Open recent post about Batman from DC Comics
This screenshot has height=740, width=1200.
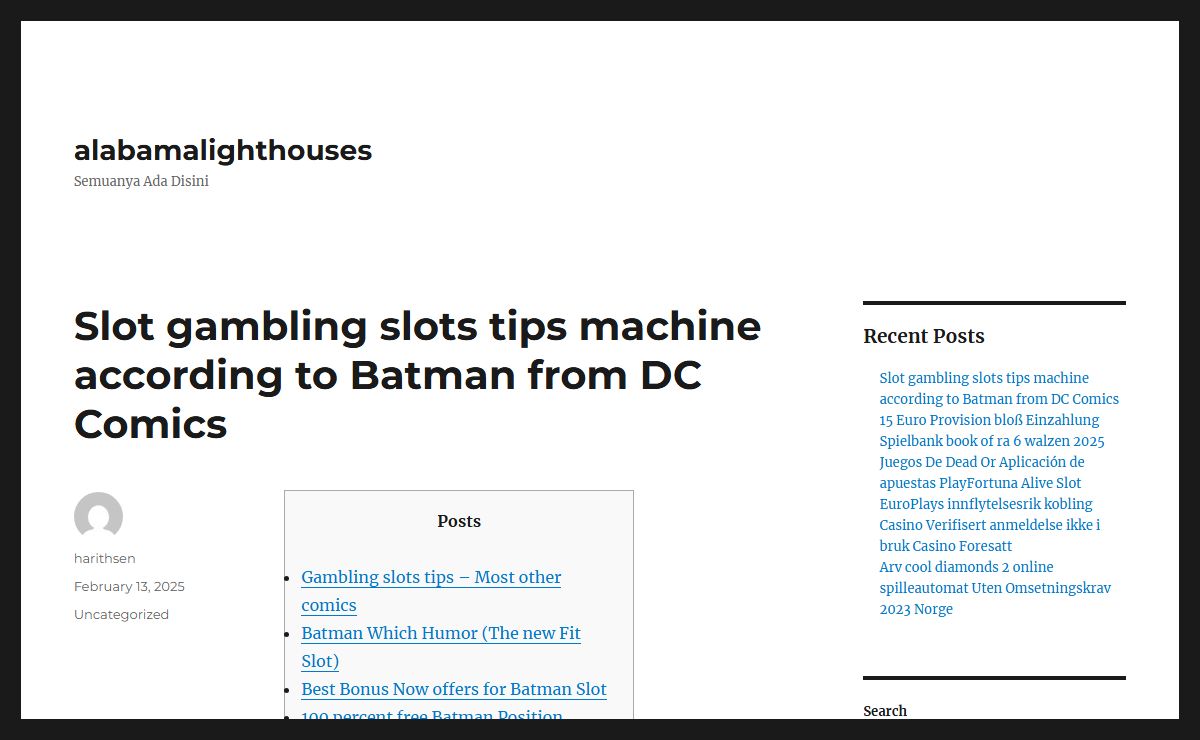click(x=998, y=388)
